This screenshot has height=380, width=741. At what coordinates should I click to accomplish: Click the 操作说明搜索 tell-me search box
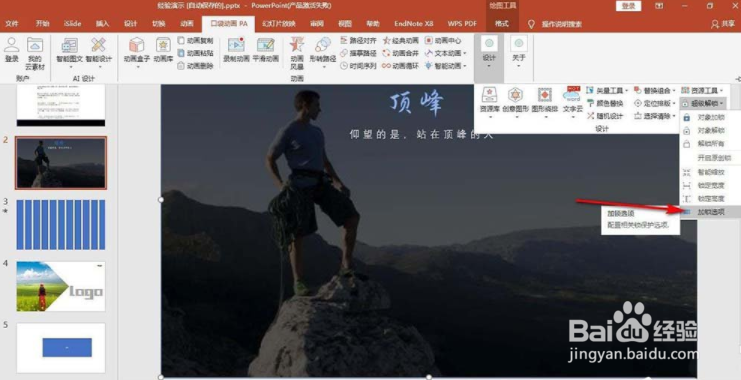coord(556,24)
